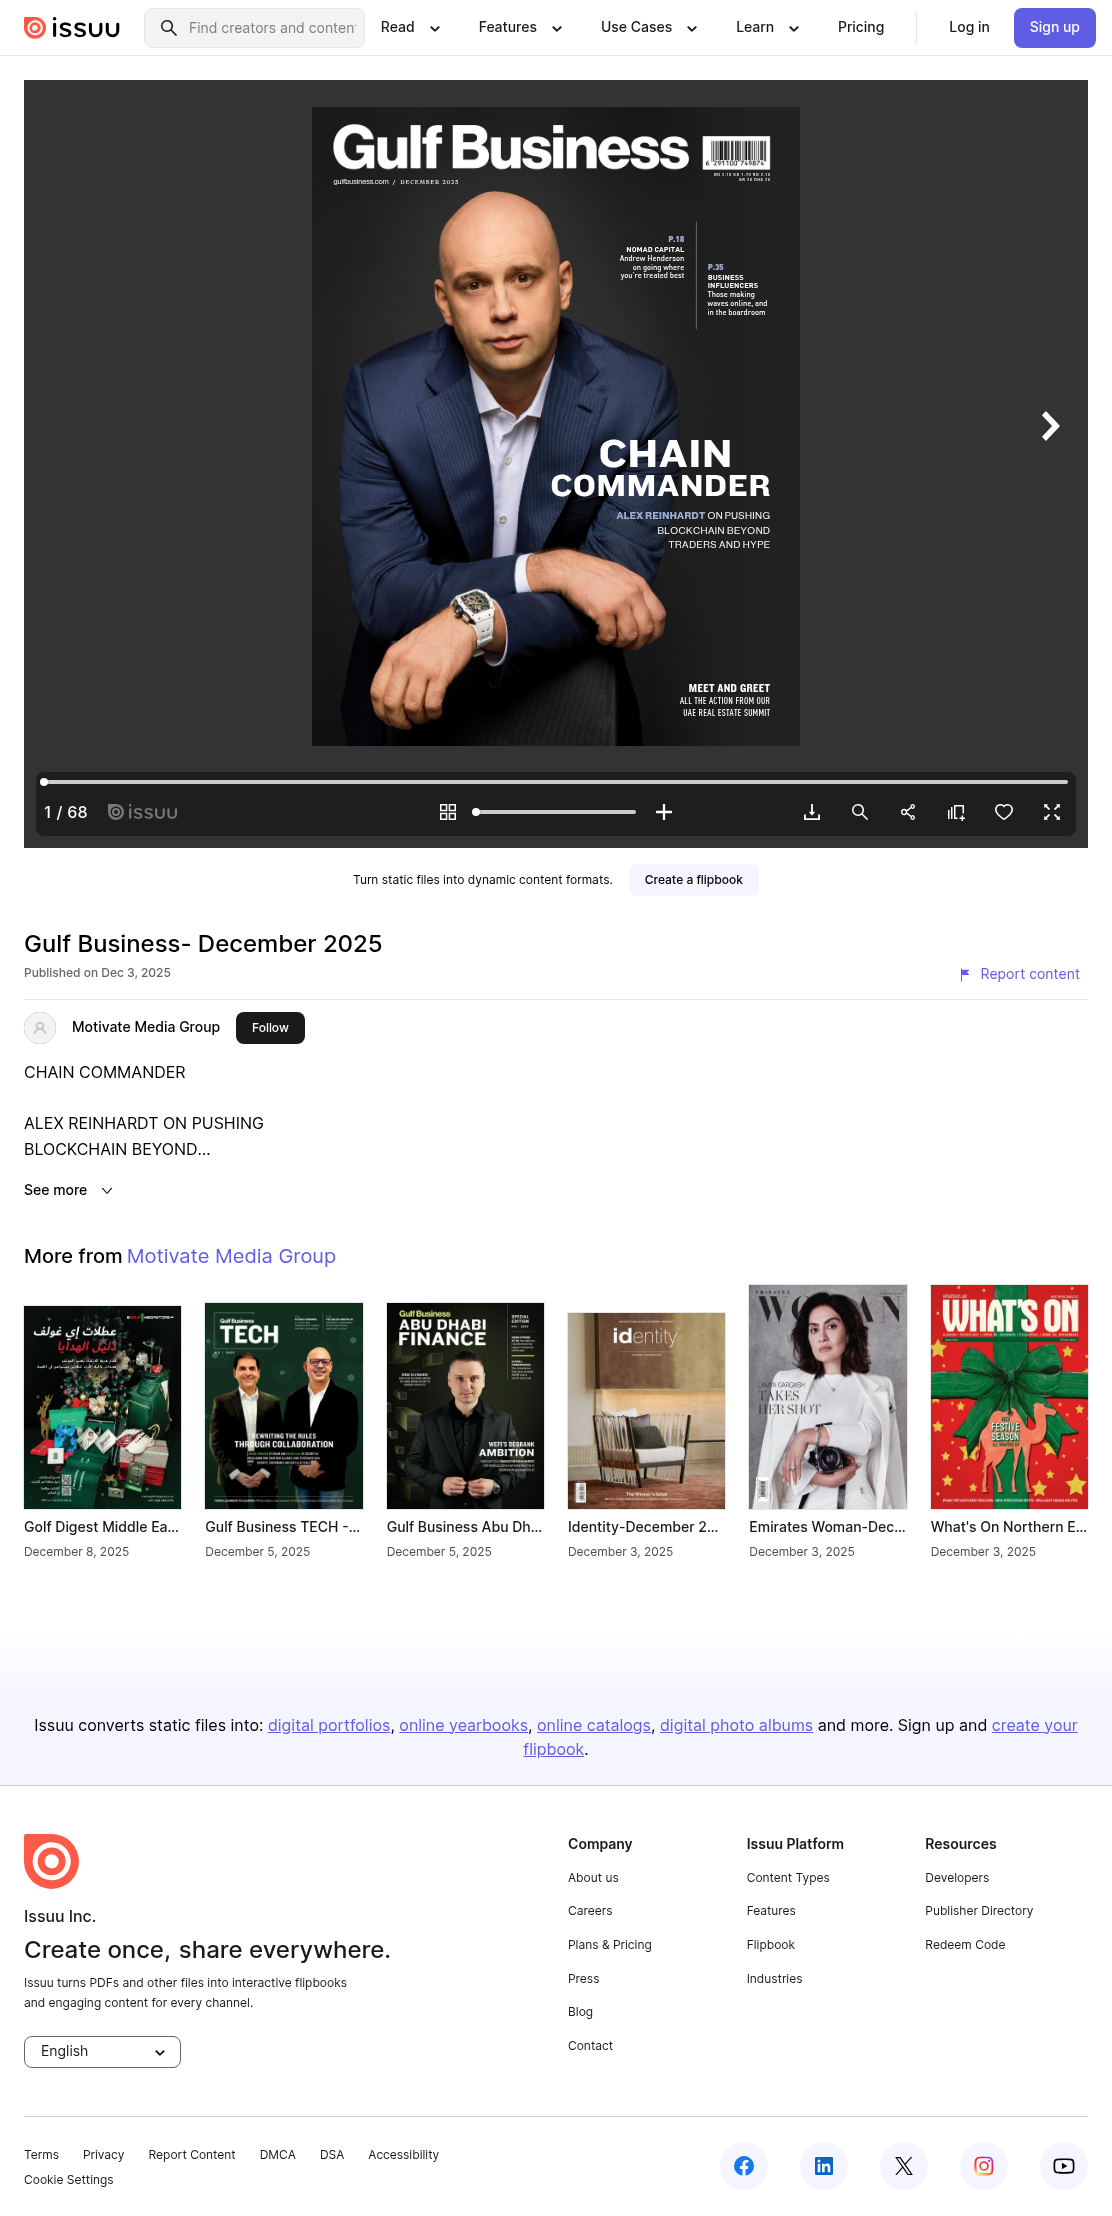This screenshot has height=2216, width=1112.
Task: Open What's On Northern Emirates thumbnail
Action: click(x=1009, y=1397)
